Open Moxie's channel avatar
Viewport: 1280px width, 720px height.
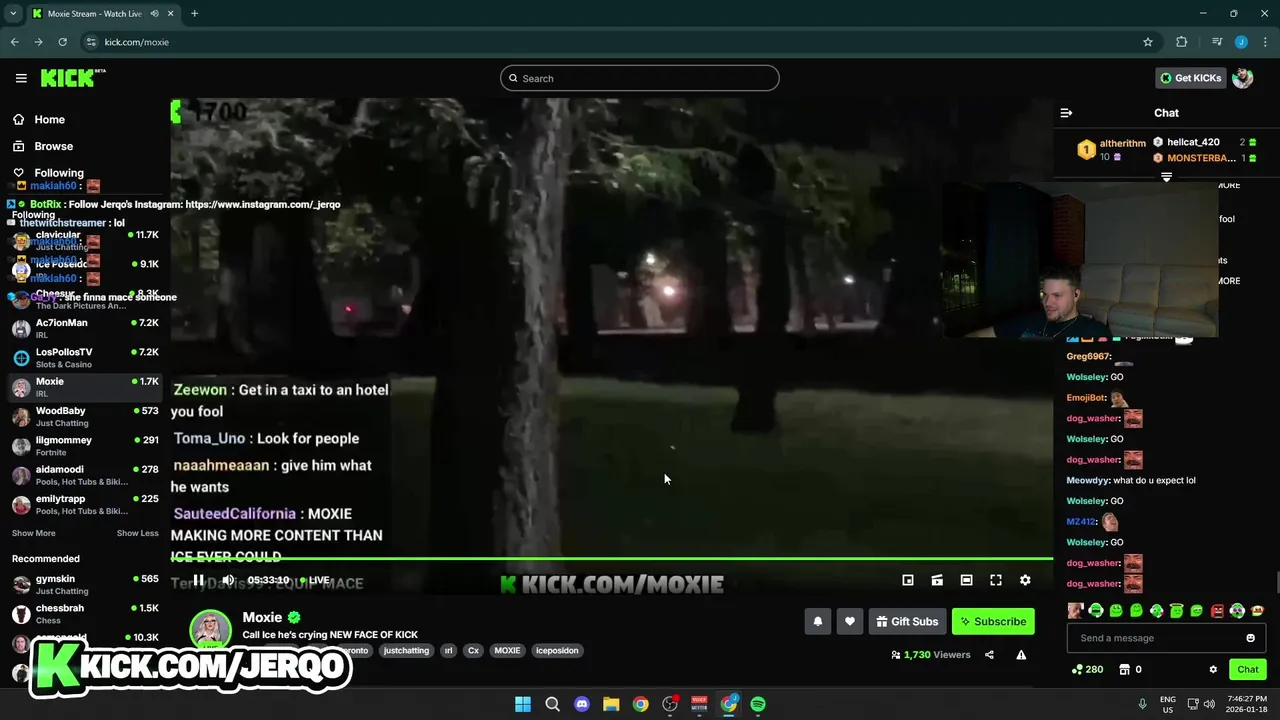211,629
